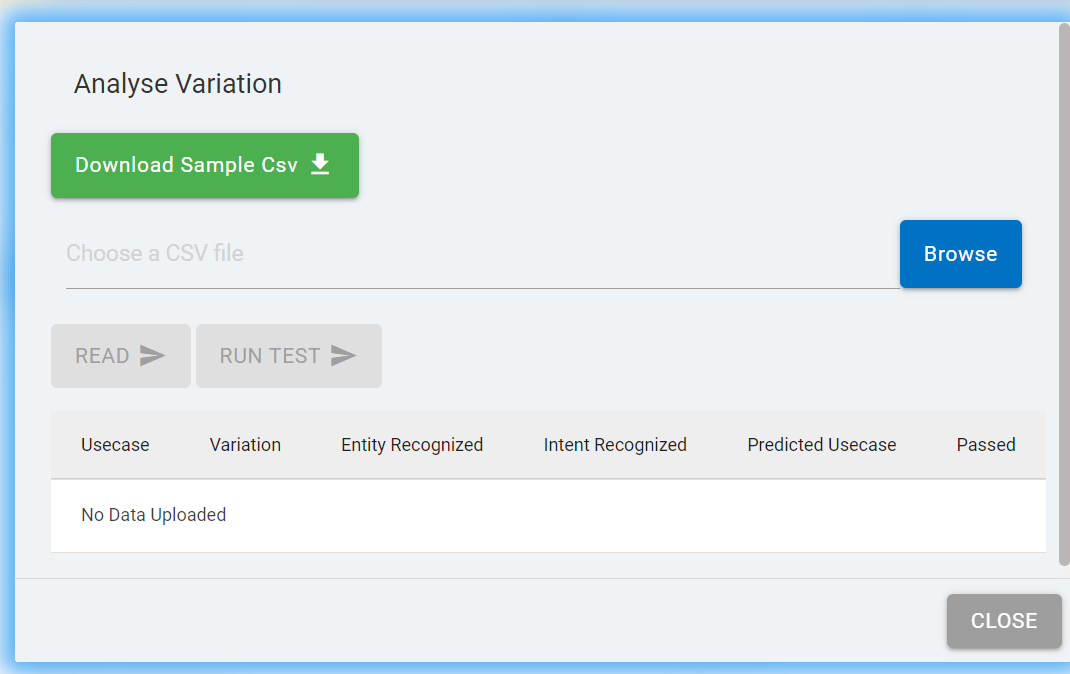The image size is (1070, 674).
Task: Click the download arrow icon on the green button
Action: [320, 165]
